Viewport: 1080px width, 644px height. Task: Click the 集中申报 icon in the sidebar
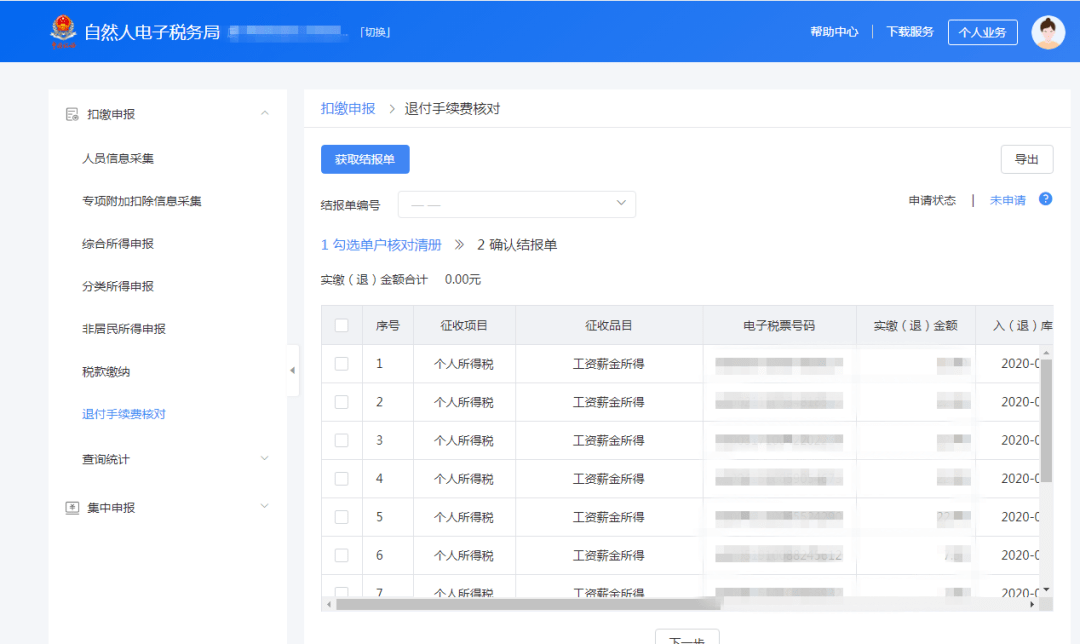coord(69,507)
